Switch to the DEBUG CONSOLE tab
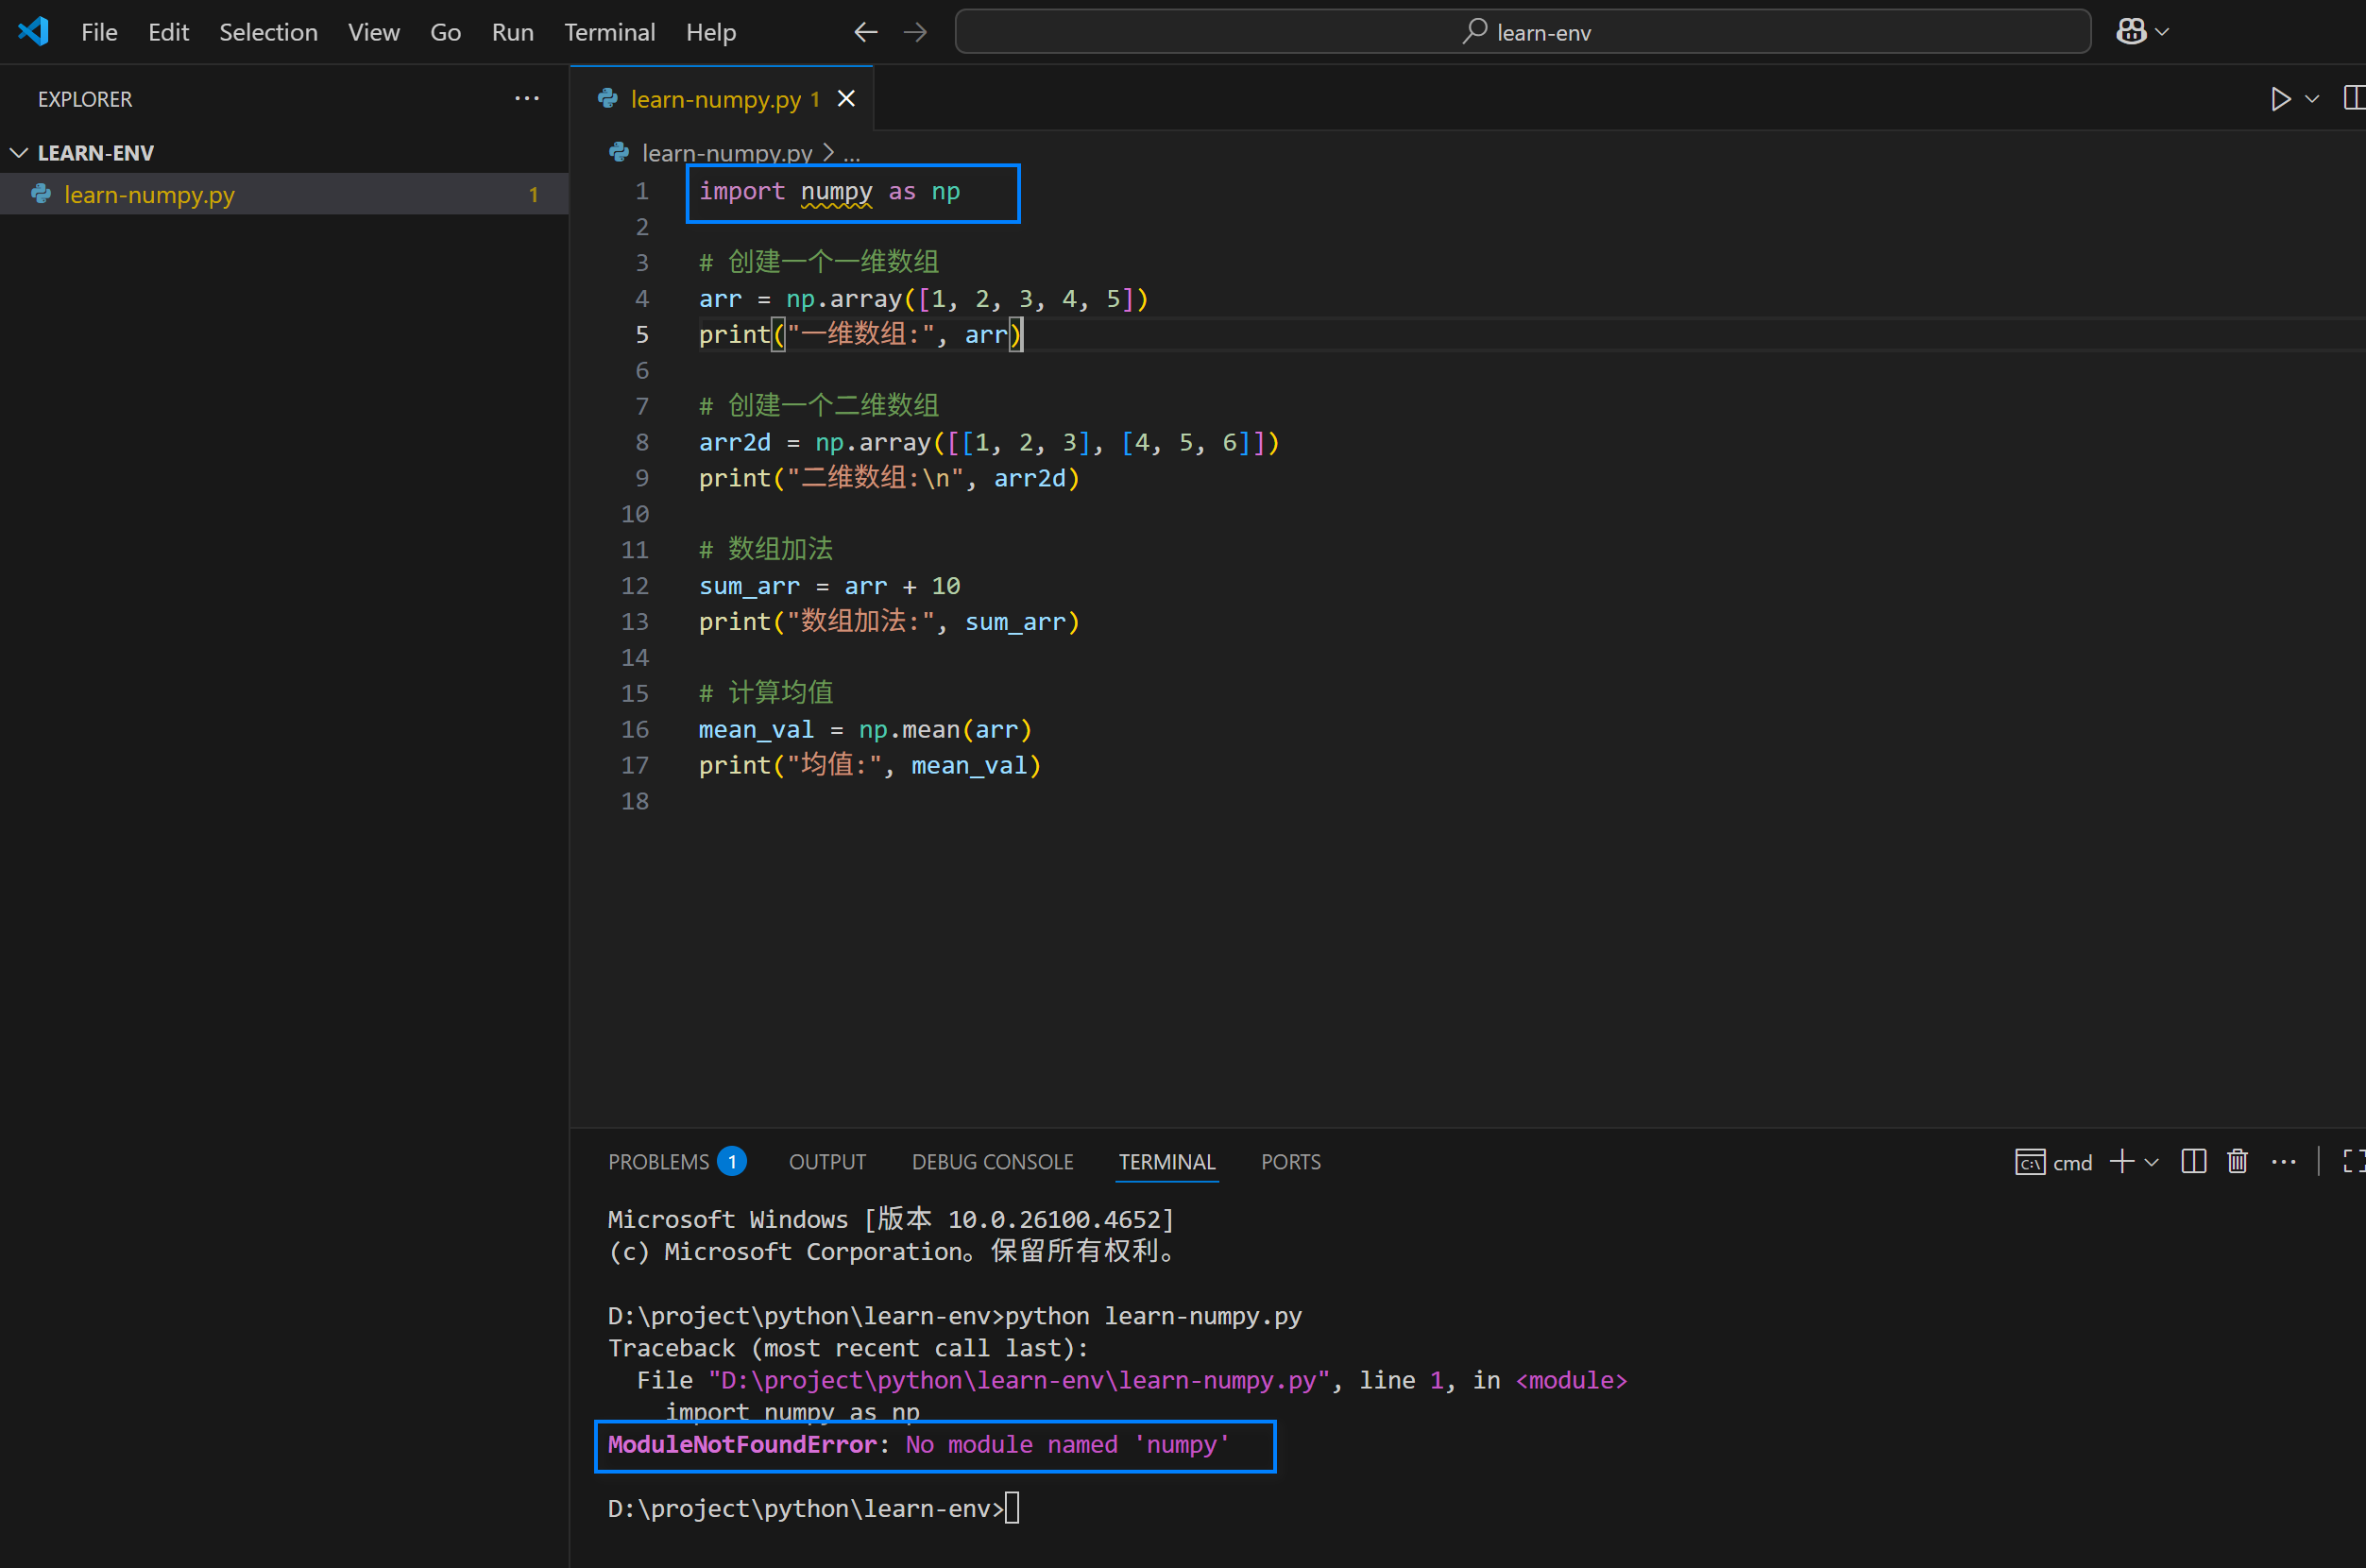Viewport: 2366px width, 1568px height. click(992, 1162)
